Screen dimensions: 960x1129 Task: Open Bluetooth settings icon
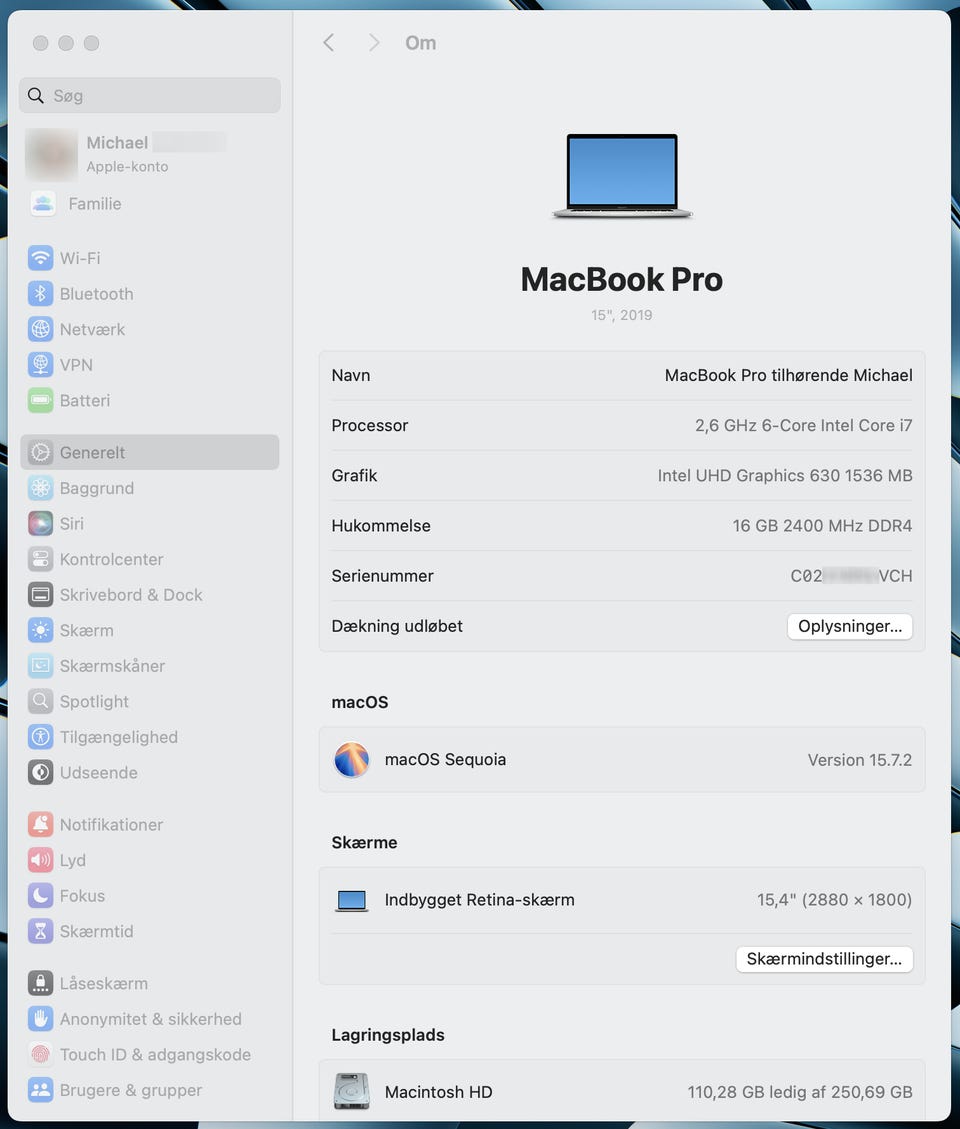40,294
